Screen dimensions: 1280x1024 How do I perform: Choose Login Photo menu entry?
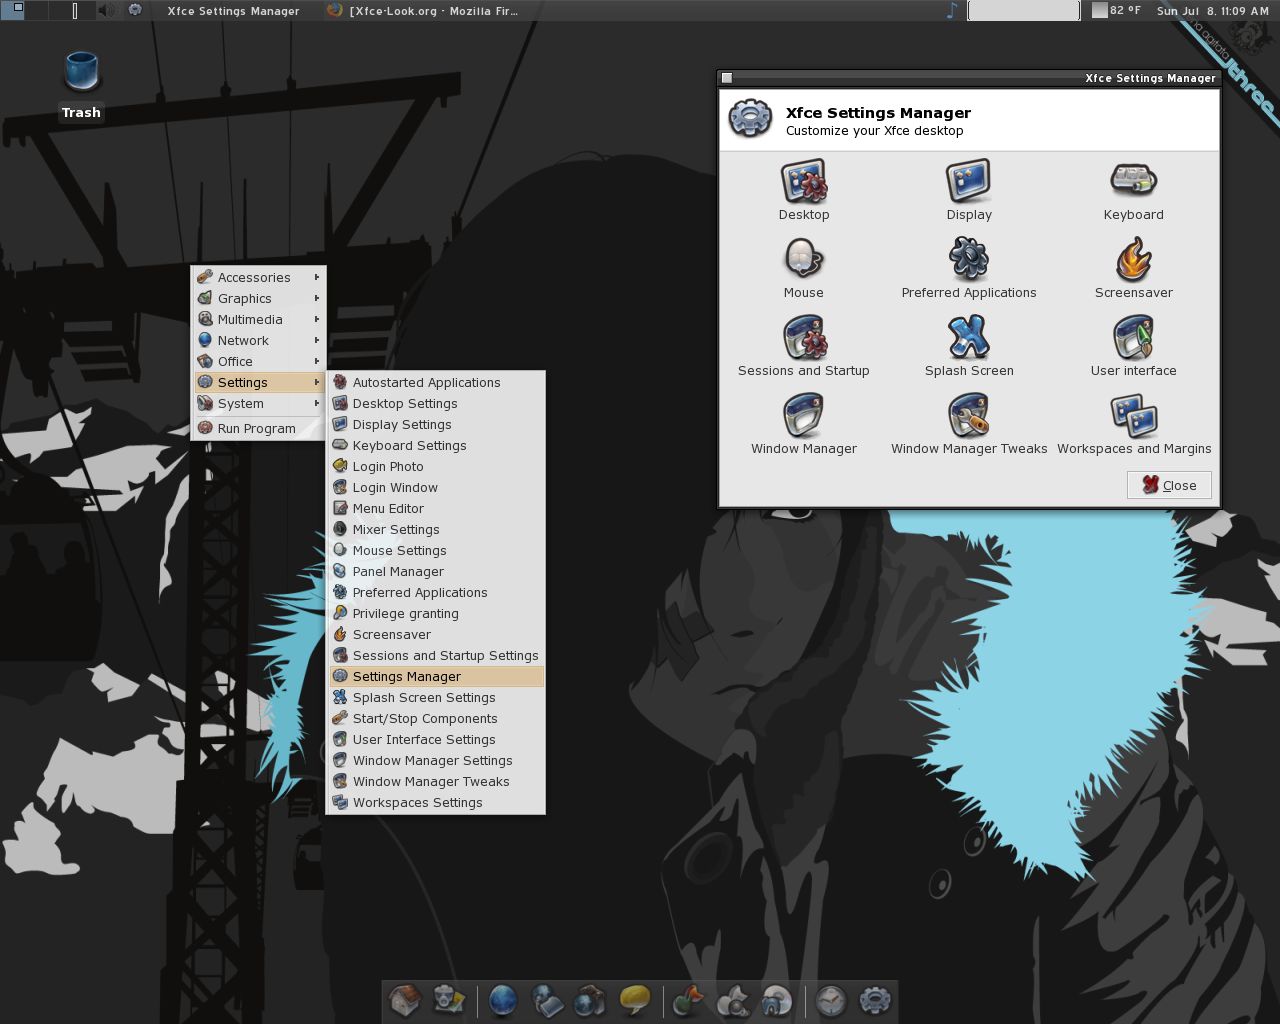pyautogui.click(x=436, y=466)
